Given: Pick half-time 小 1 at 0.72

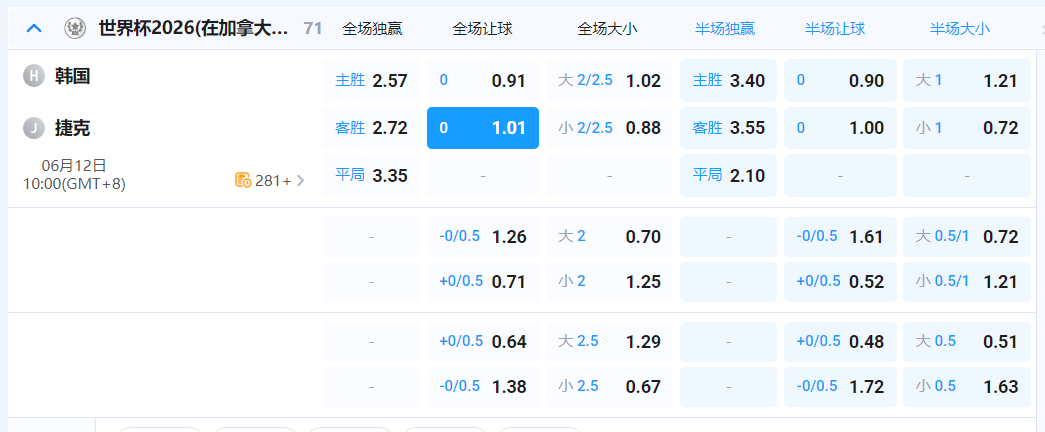Looking at the screenshot, I should click(967, 128).
